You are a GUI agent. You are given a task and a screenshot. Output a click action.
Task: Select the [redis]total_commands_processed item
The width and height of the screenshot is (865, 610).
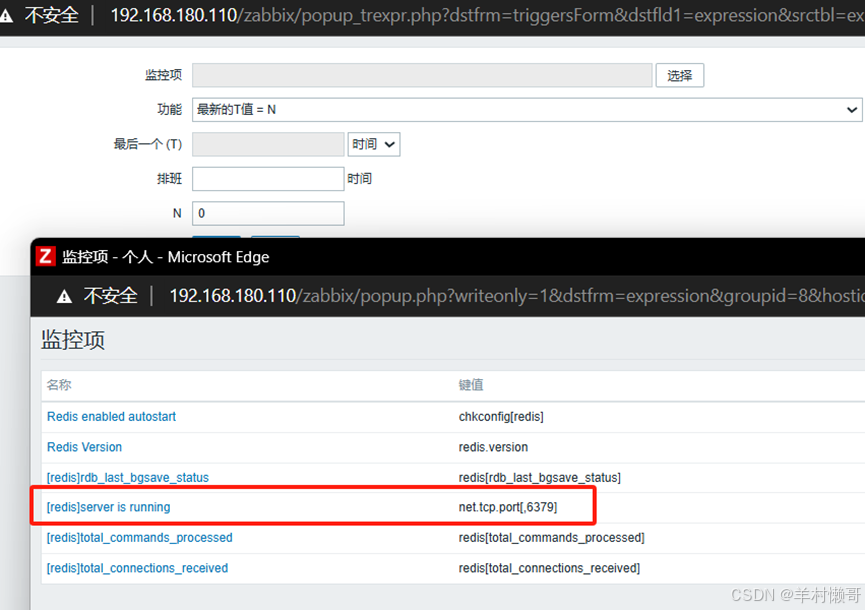(140, 537)
